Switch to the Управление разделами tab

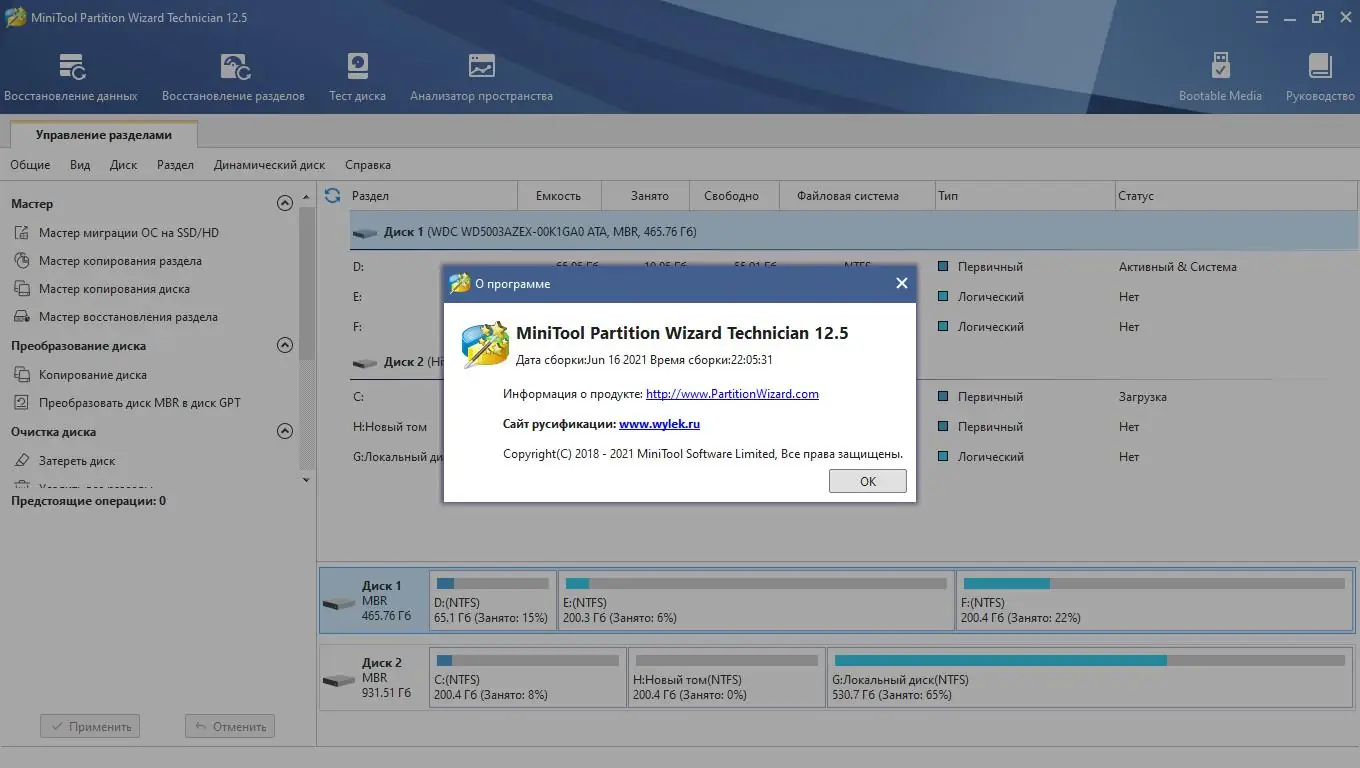pos(102,132)
